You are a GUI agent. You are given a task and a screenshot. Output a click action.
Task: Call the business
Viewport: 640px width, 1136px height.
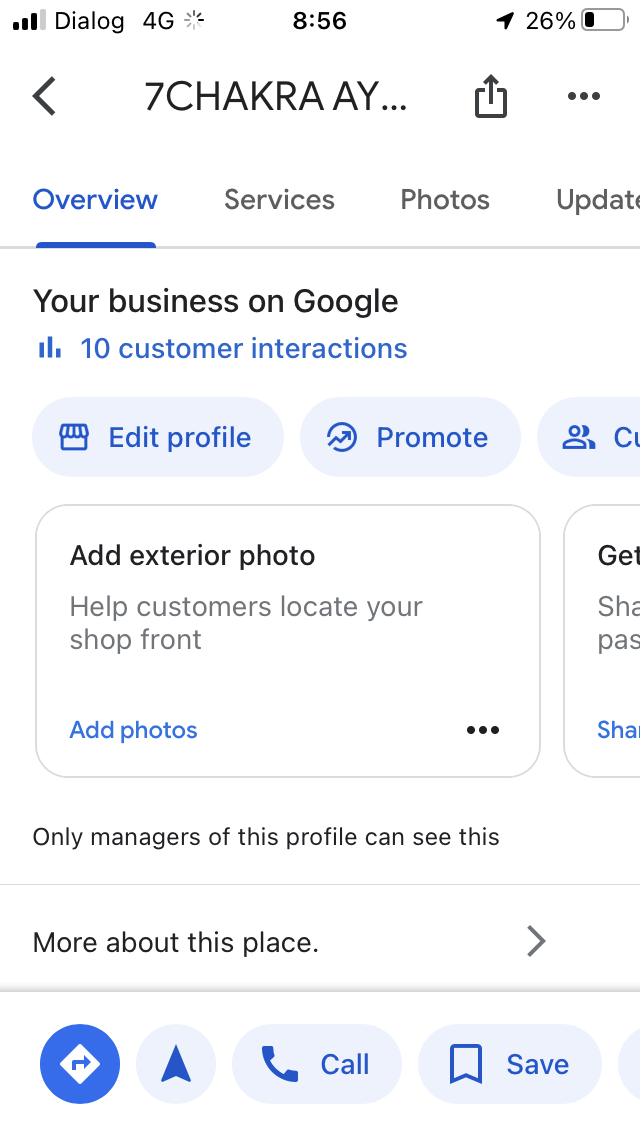tap(316, 1064)
